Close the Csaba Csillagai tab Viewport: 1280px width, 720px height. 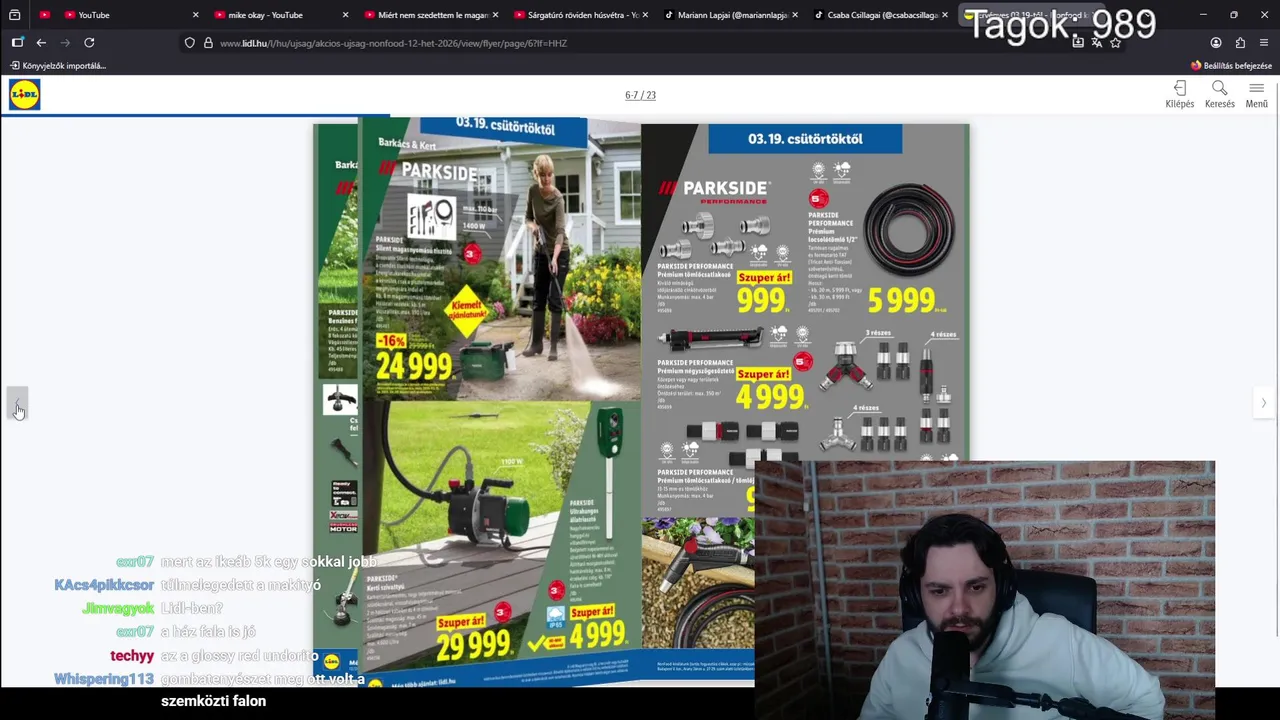[x=945, y=15]
